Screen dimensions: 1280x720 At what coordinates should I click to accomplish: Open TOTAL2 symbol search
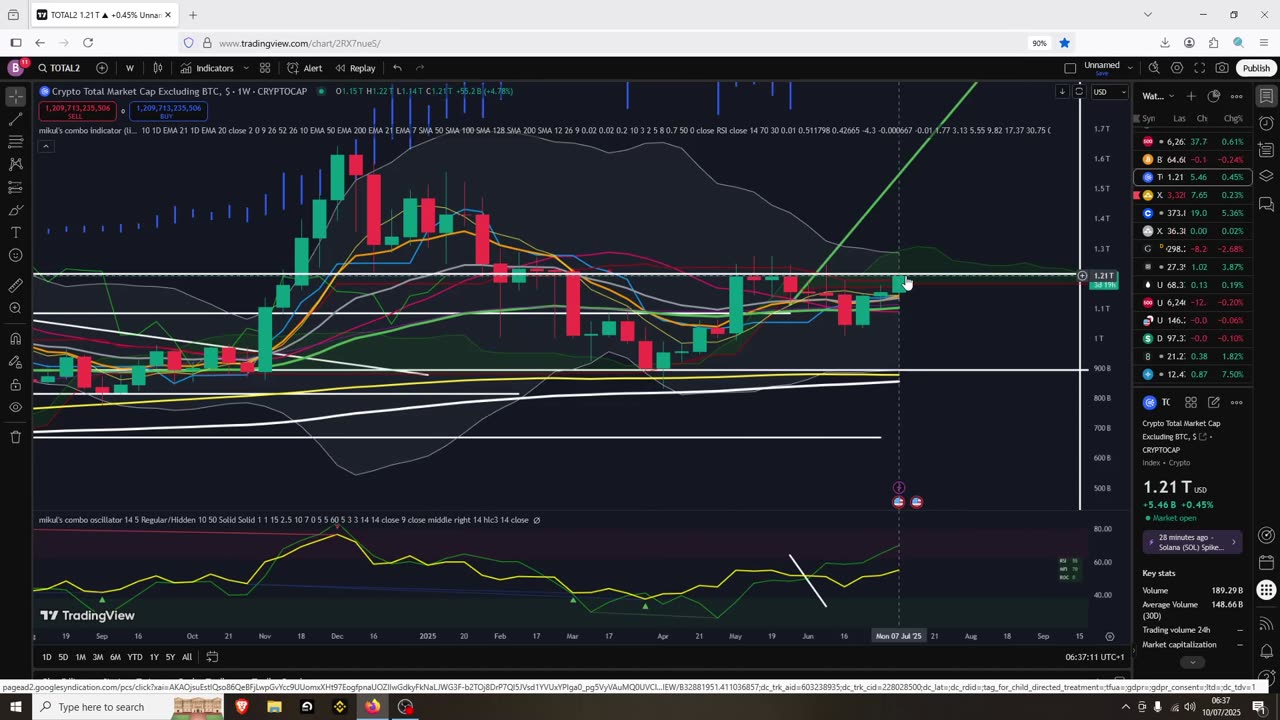point(59,68)
